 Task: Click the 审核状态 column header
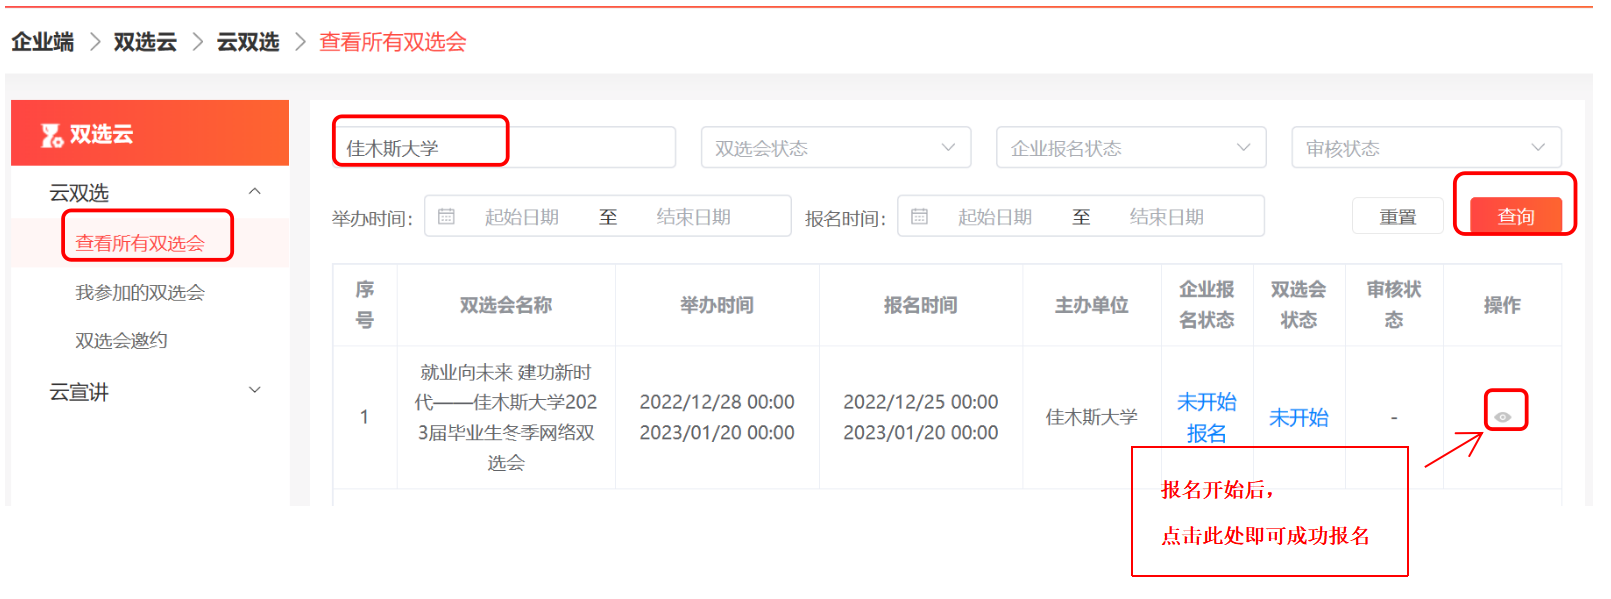click(x=1394, y=305)
